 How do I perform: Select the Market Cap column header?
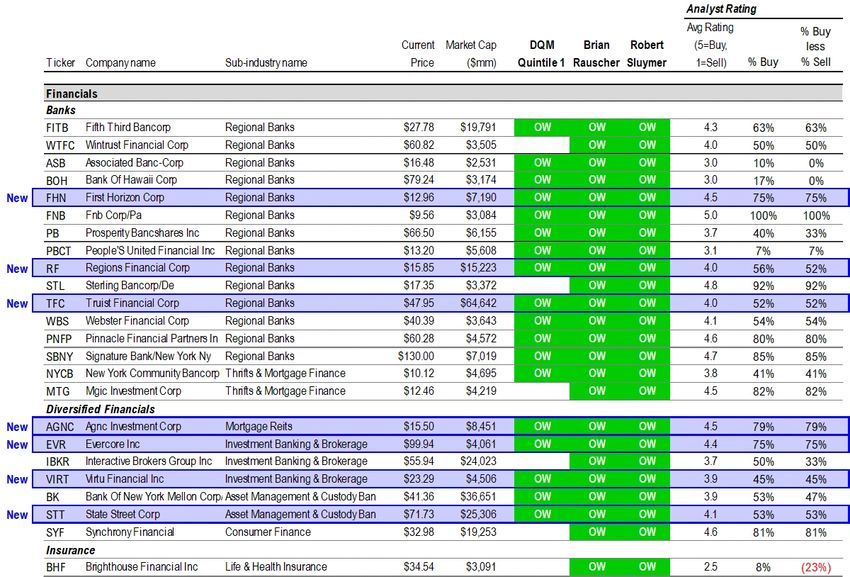point(471,54)
